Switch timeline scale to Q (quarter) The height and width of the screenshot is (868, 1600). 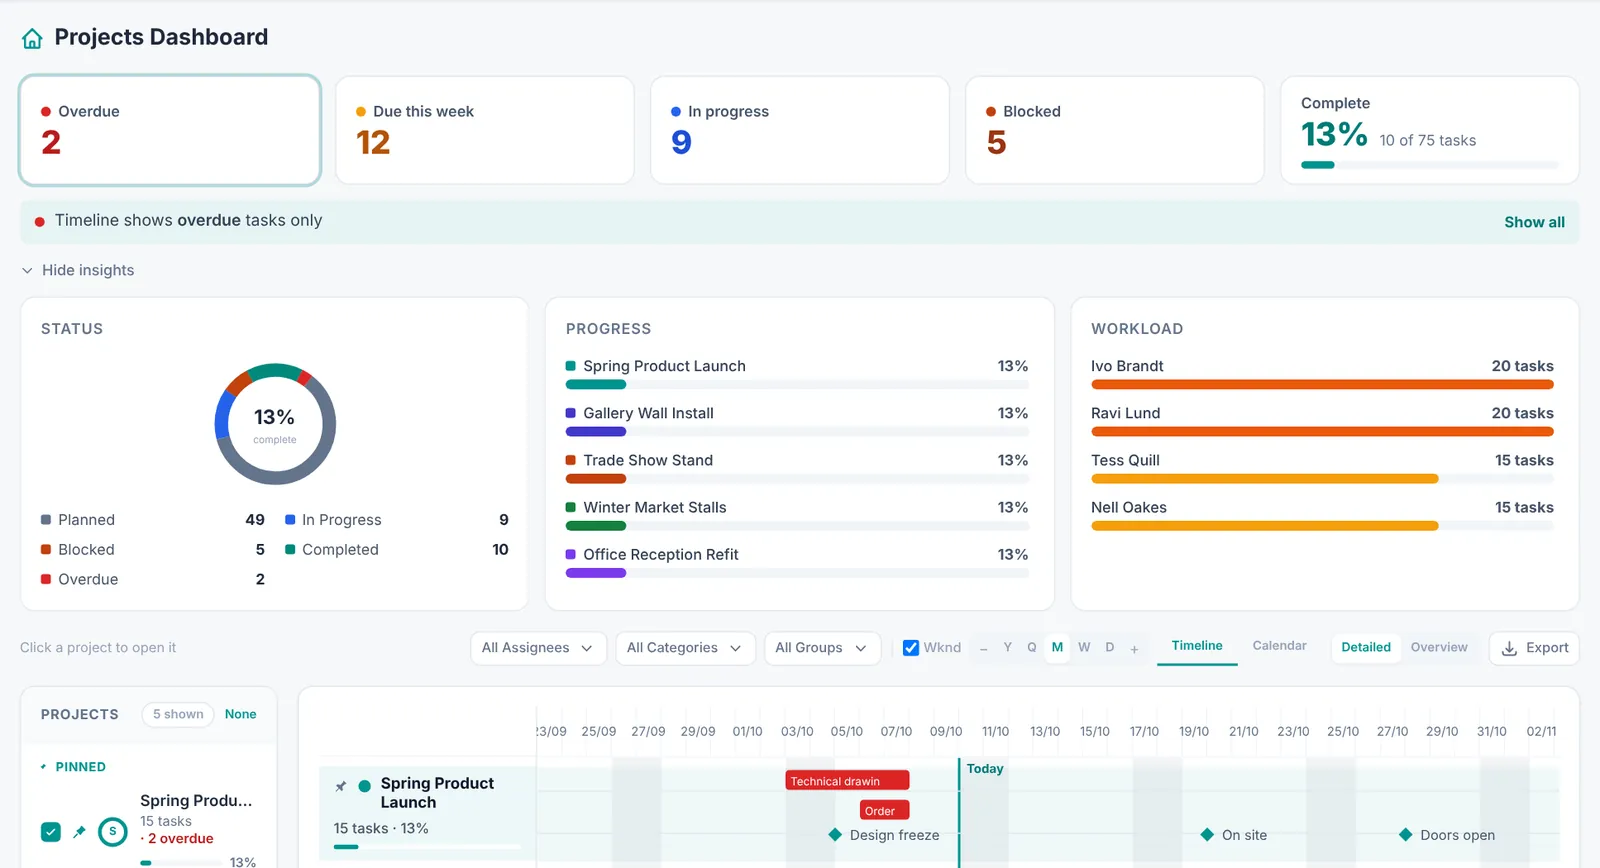pos(1032,647)
